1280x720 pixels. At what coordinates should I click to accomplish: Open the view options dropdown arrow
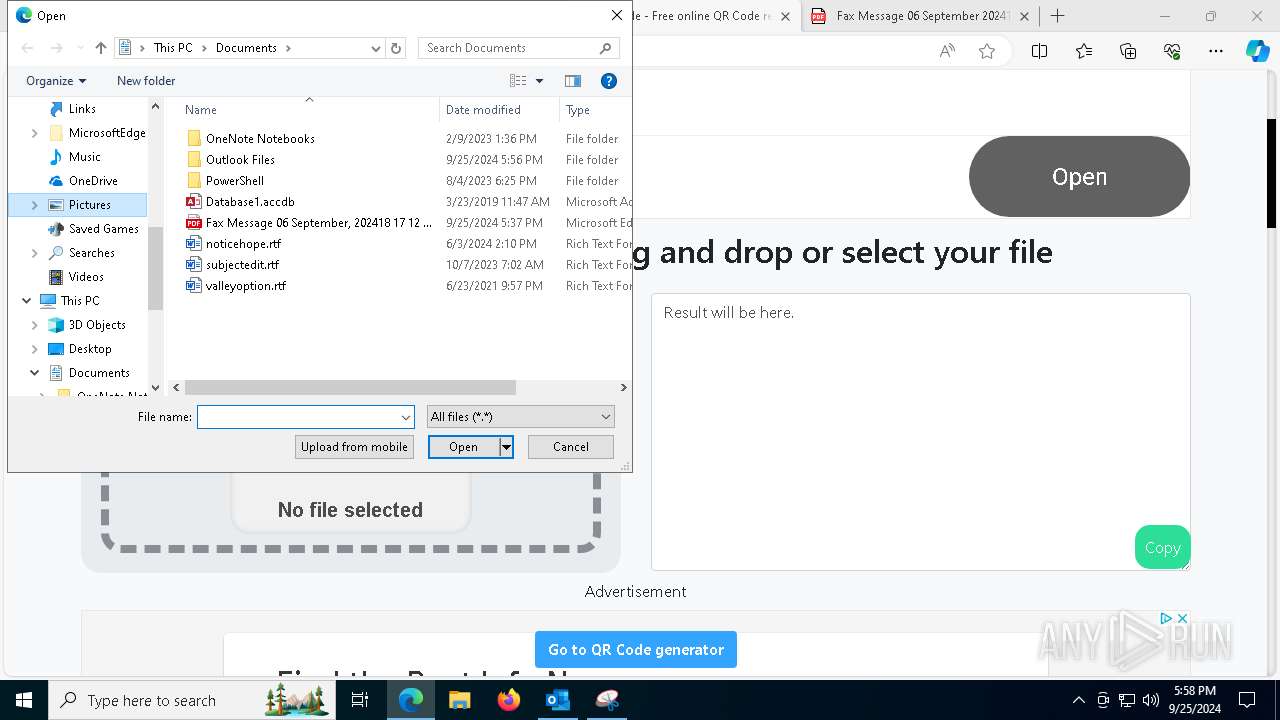pyautogui.click(x=540, y=81)
